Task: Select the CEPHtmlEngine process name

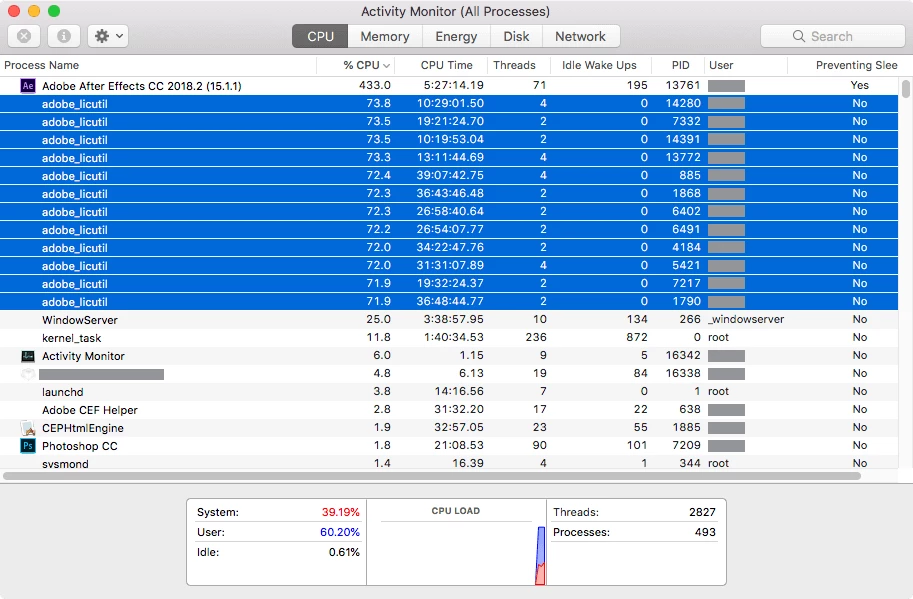Action: 83,428
